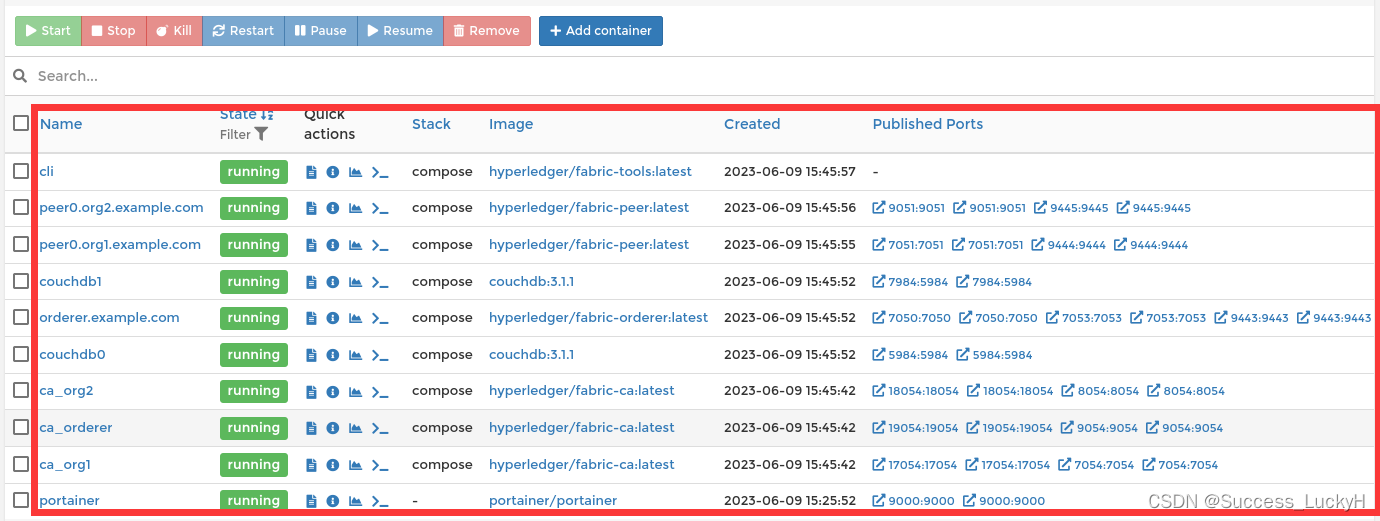Viewport: 1380px width, 521px height.
Task: Inspect the peer0.org1.example.com container
Action: 333,245
